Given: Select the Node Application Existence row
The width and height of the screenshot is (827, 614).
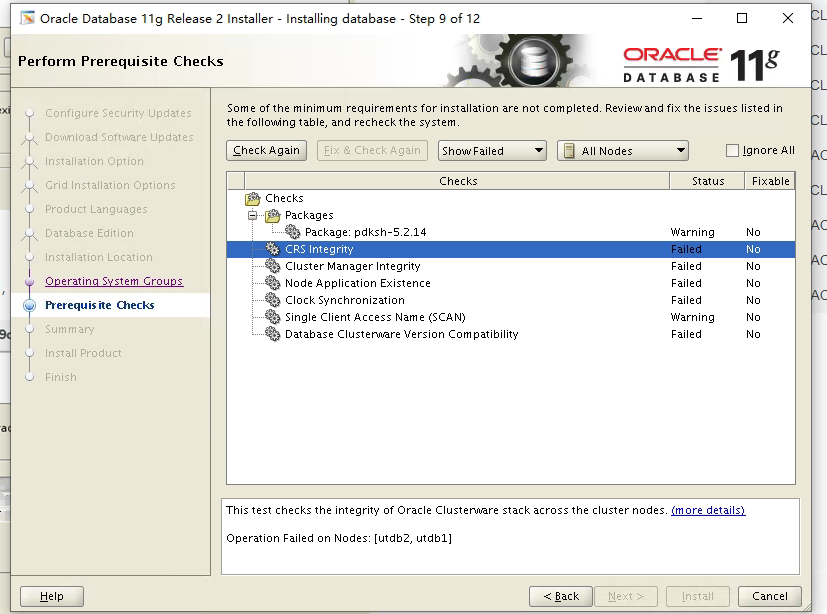Looking at the screenshot, I should coord(511,283).
